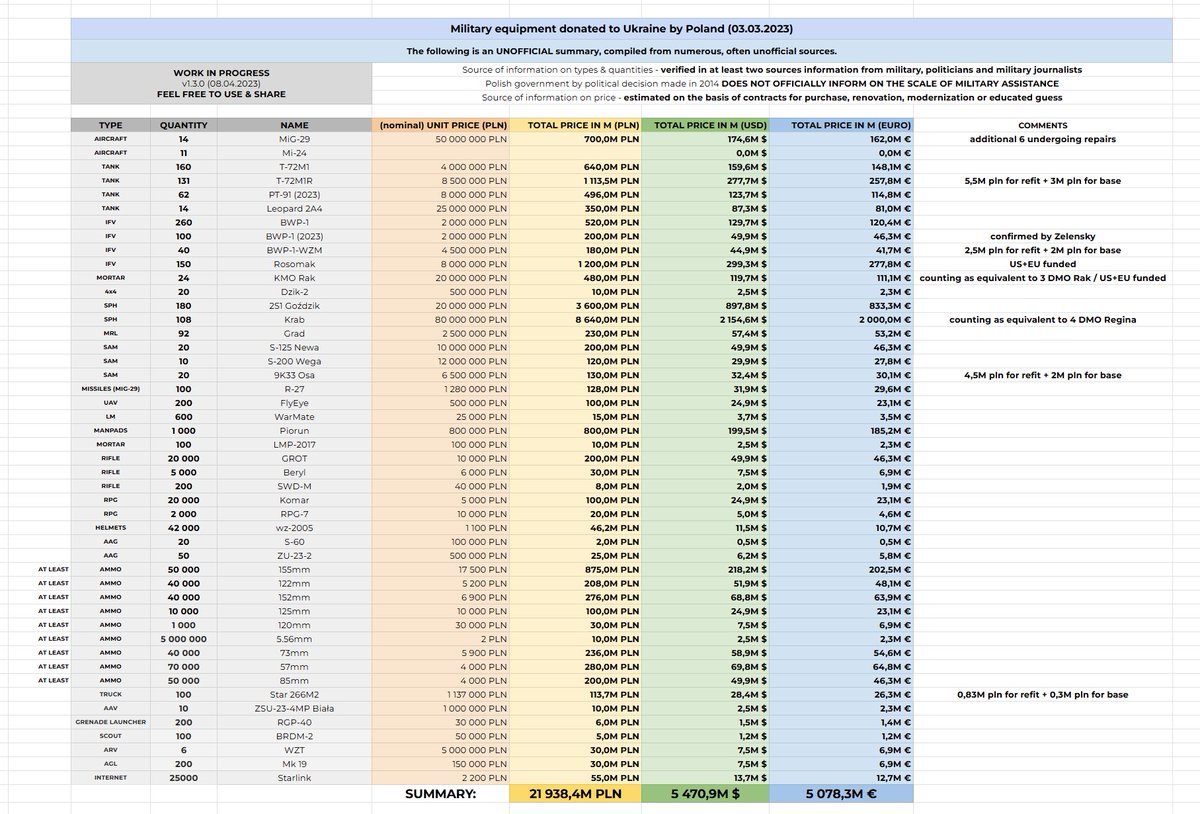
Task: Select the 5 470,9M $ summary total
Action: [705, 794]
